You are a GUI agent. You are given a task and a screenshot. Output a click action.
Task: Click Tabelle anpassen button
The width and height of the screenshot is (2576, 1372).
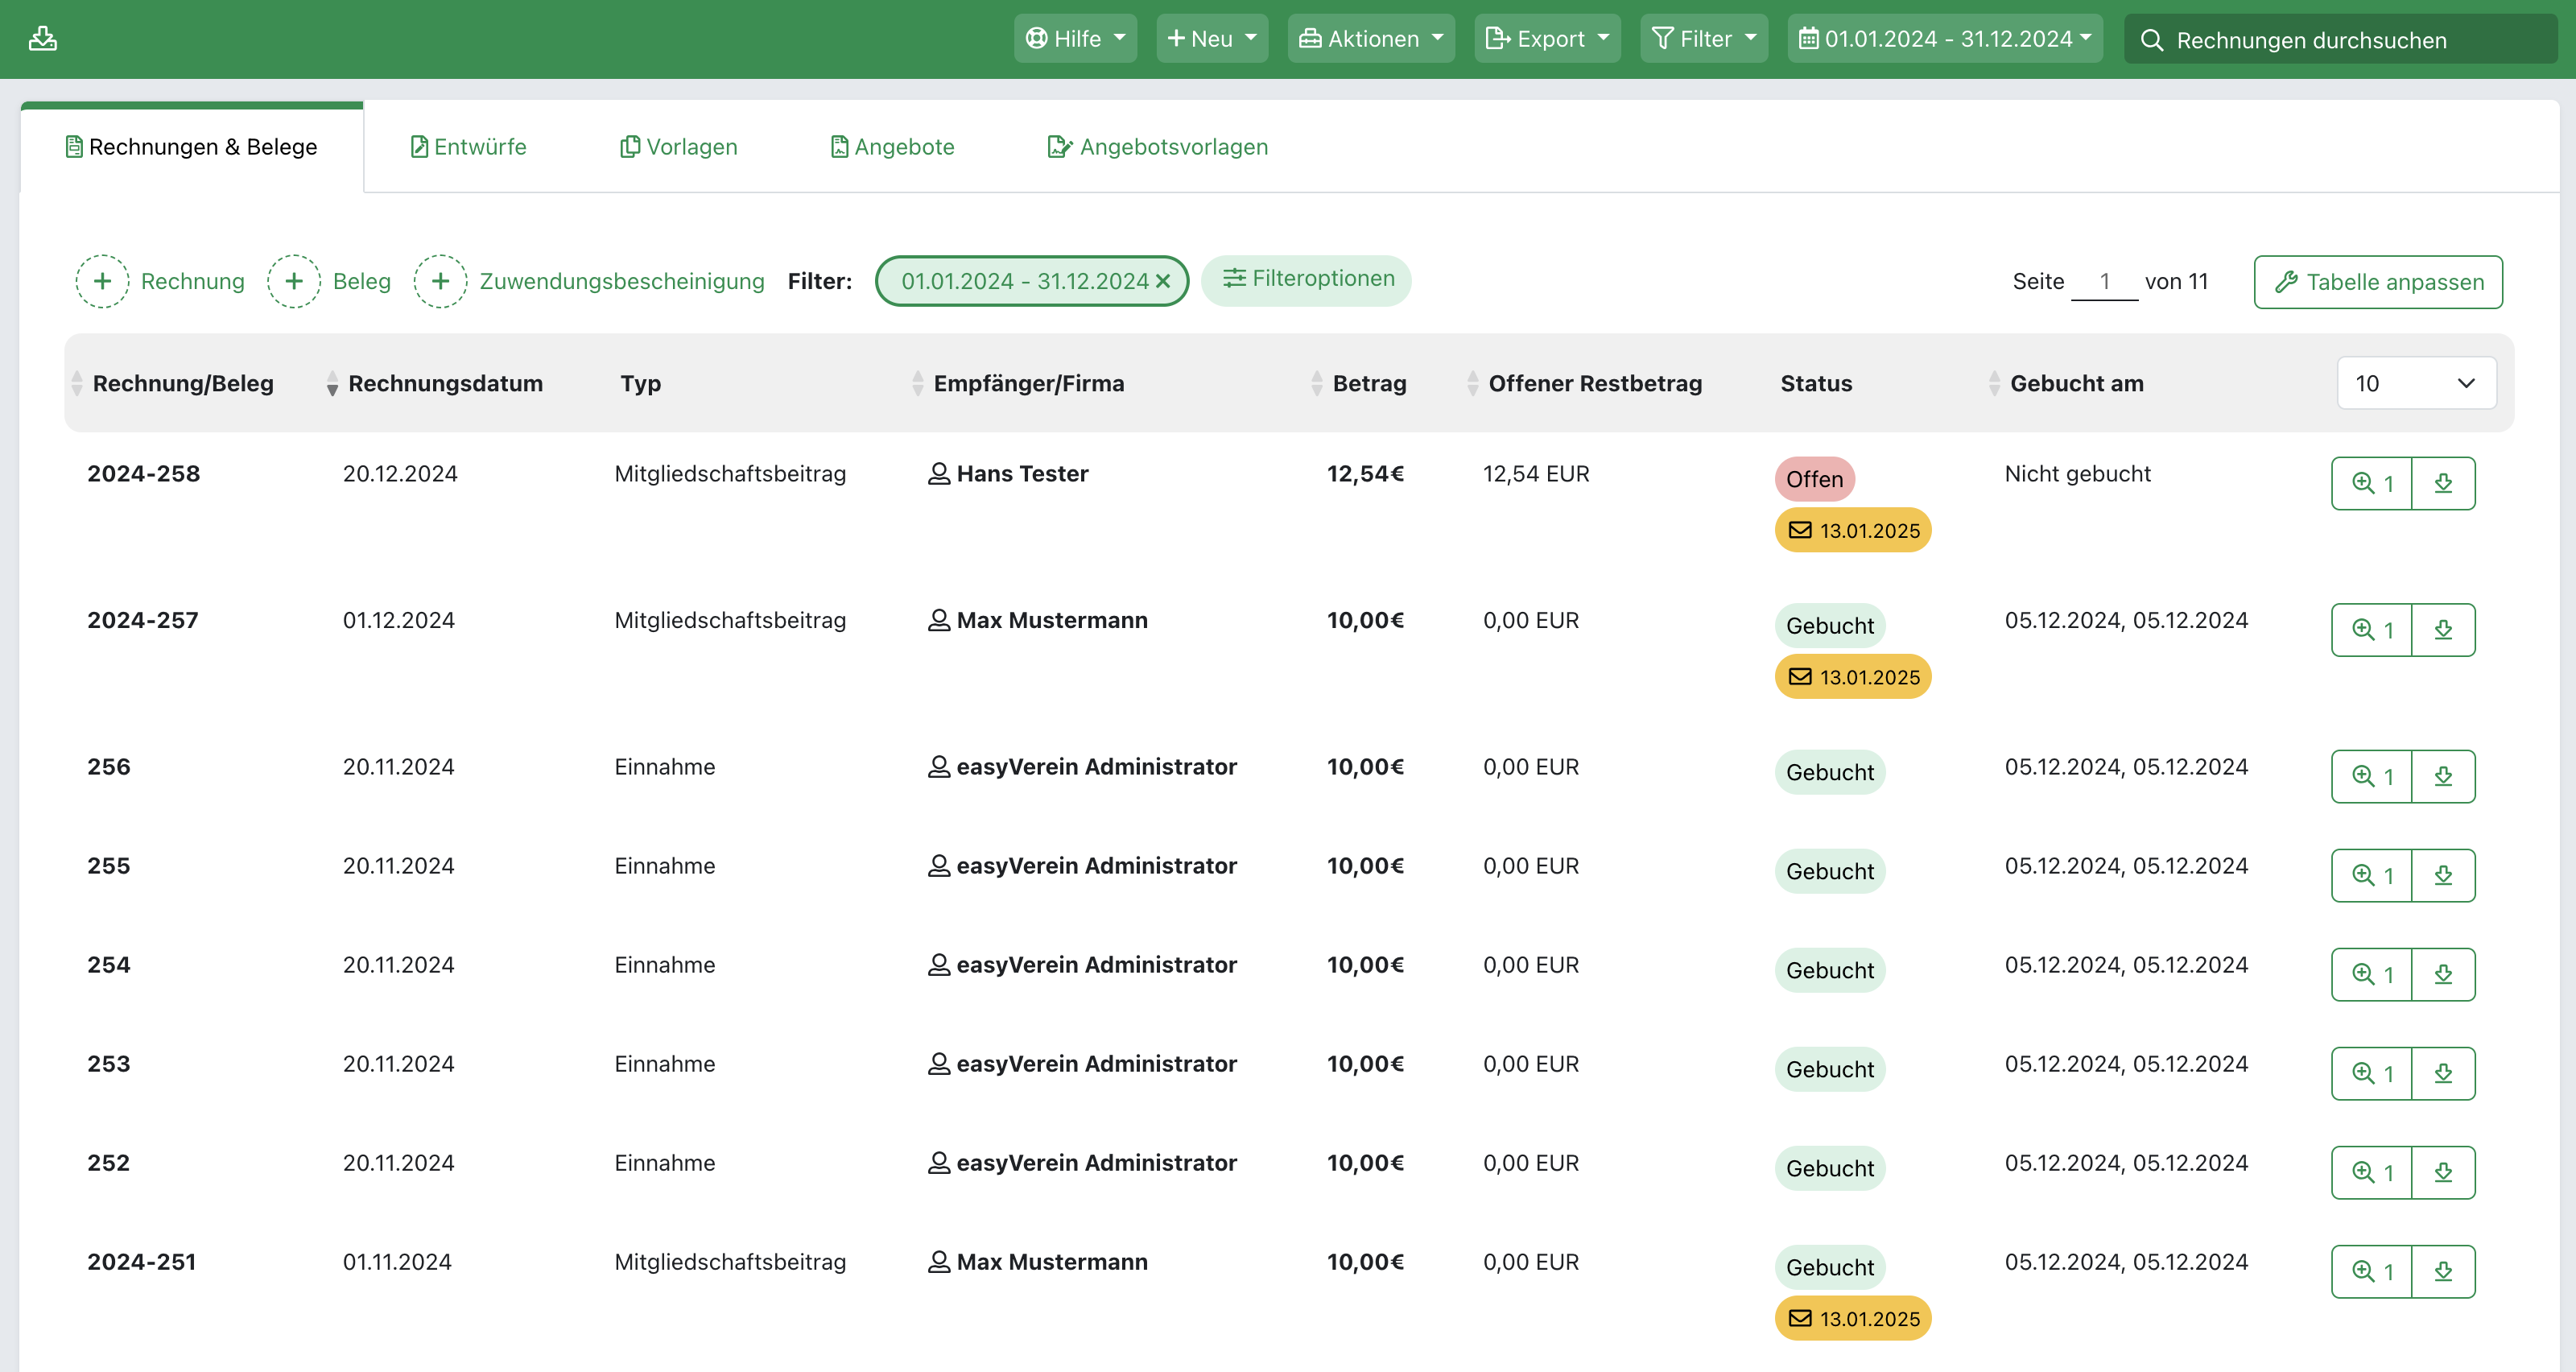(2377, 282)
